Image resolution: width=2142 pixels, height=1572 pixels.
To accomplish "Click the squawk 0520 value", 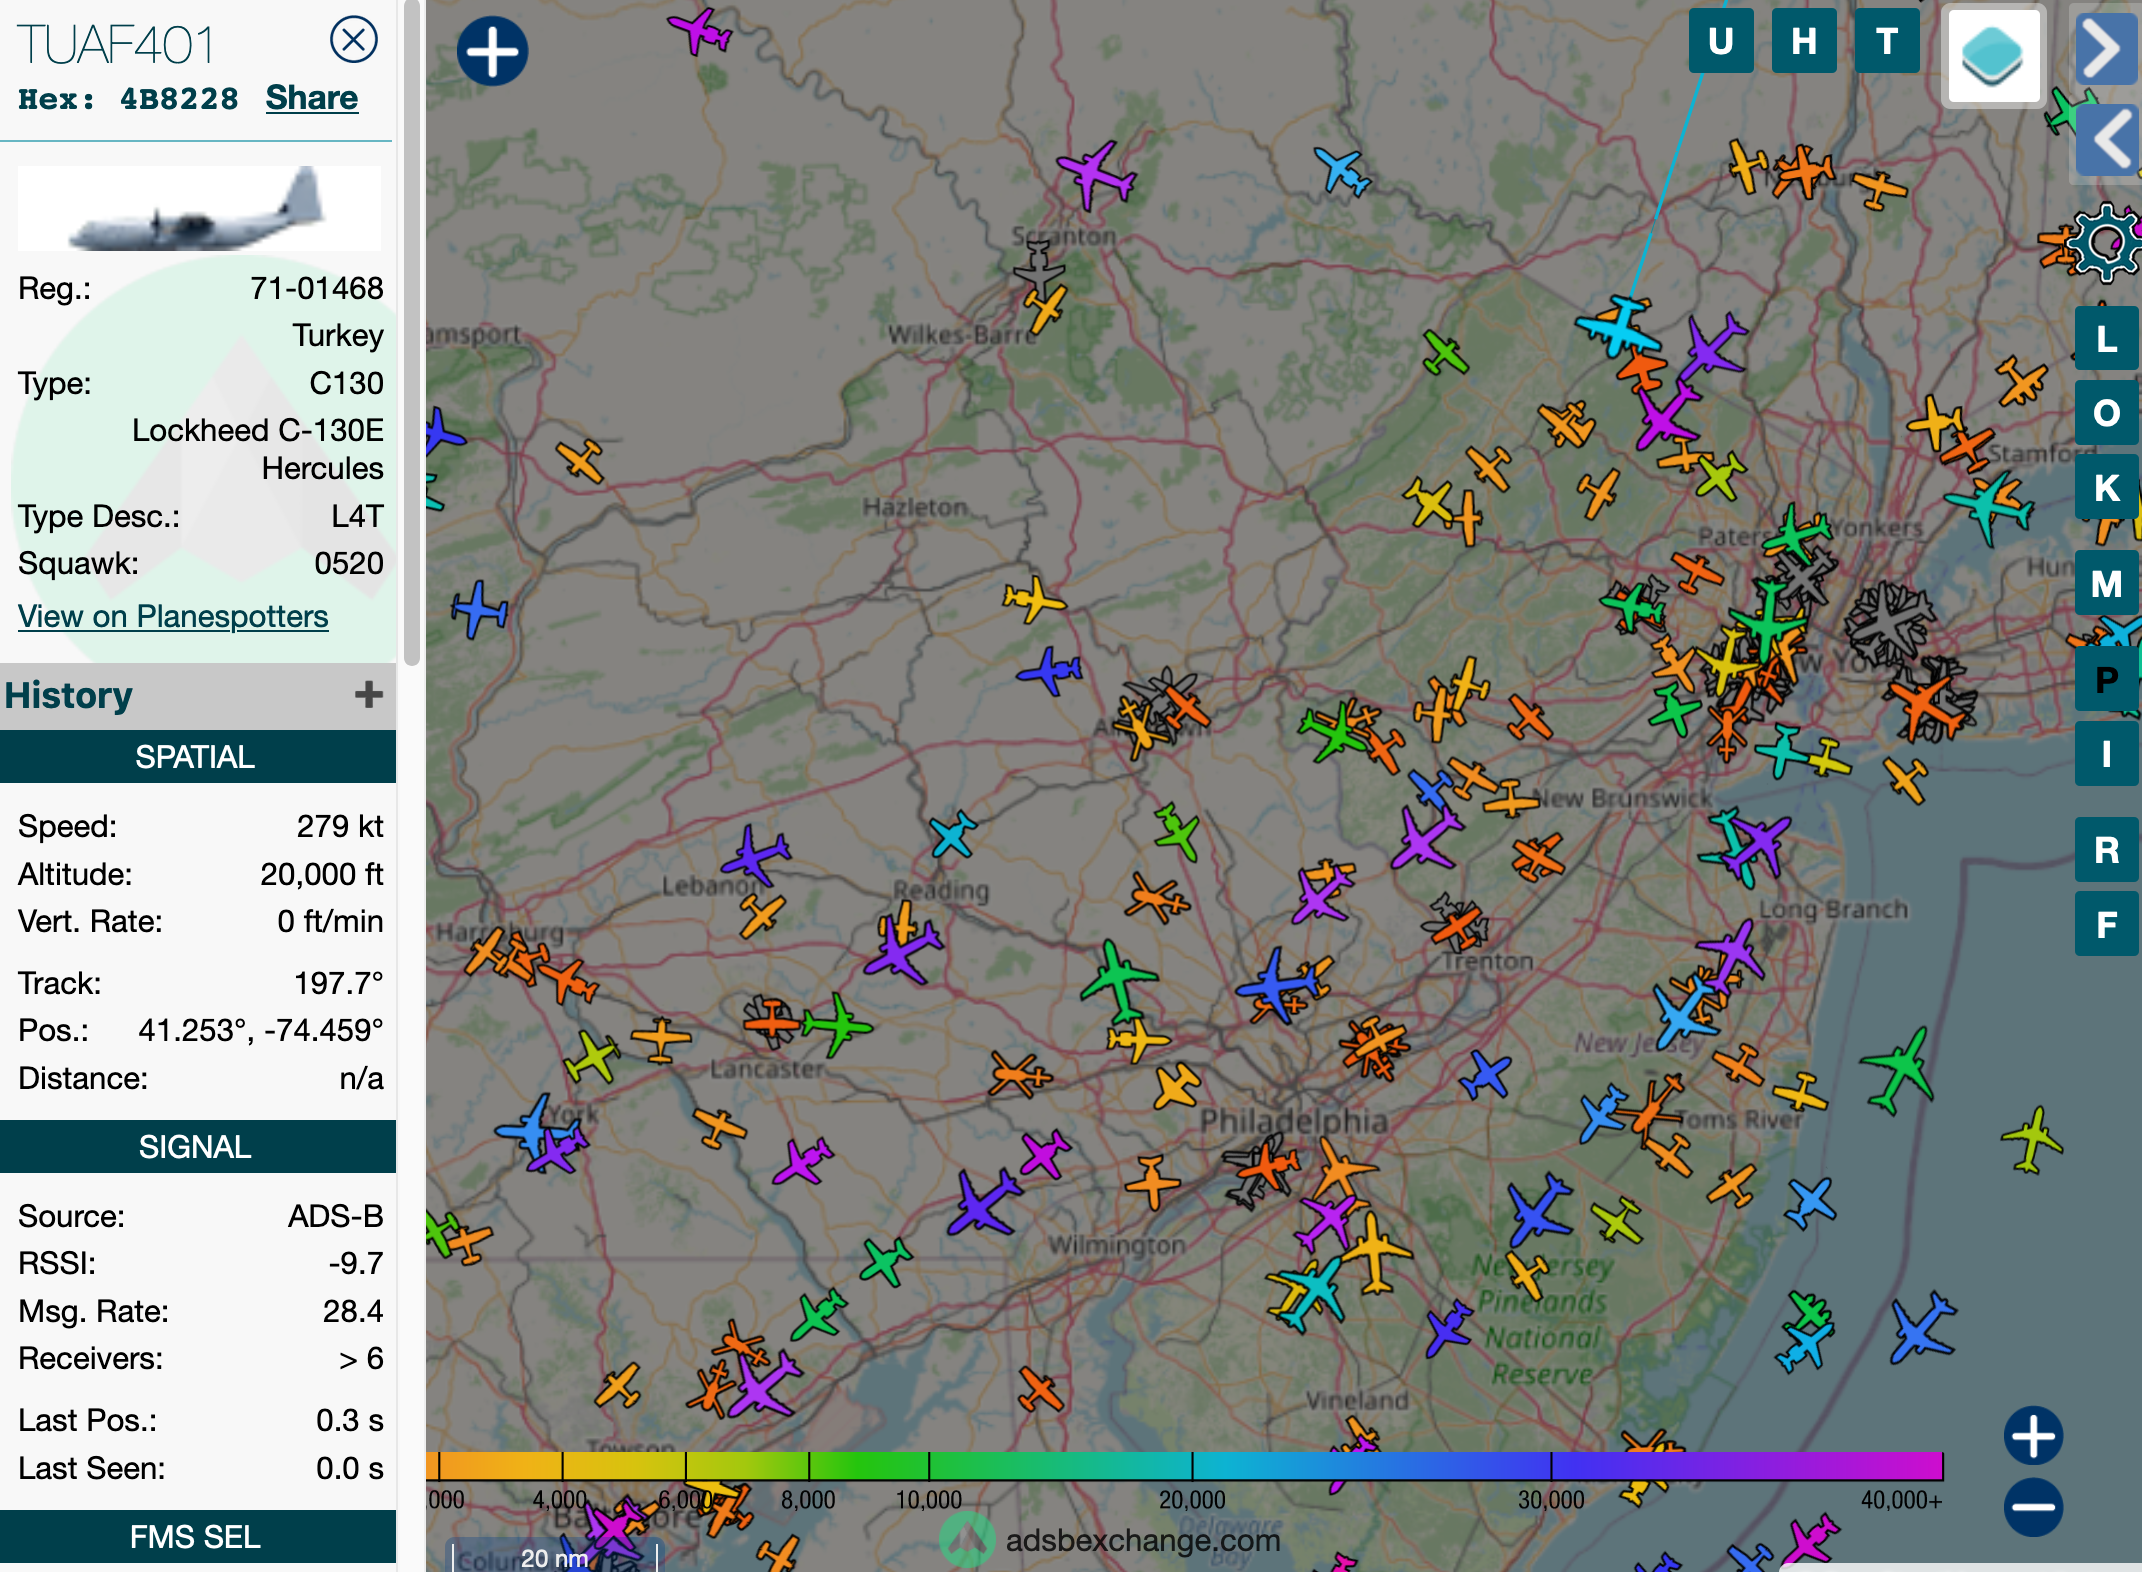I will 349,563.
